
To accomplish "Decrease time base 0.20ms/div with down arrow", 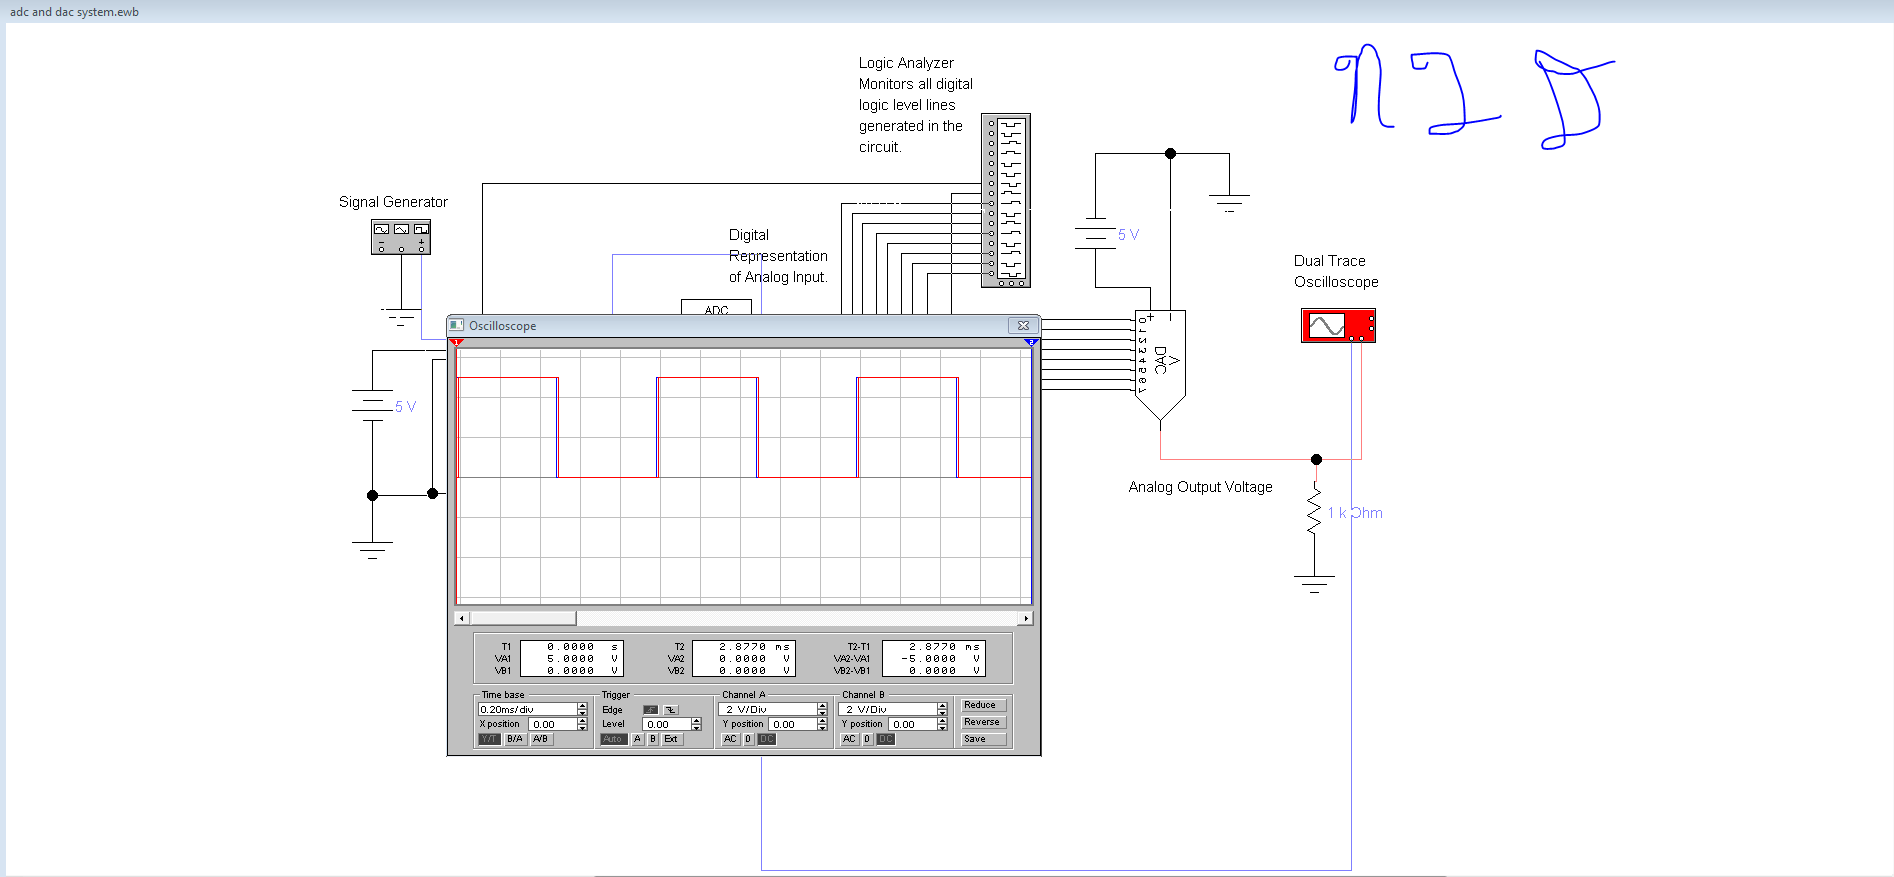I will (582, 713).
